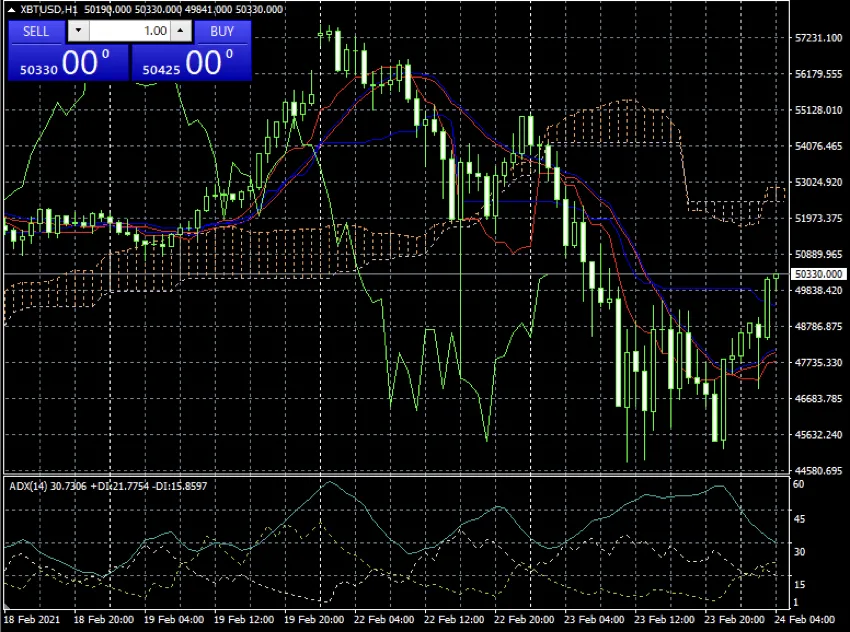This screenshot has height=632, width=850.
Task: Click the time label 19 Feb 12:00
Action: tap(244, 620)
